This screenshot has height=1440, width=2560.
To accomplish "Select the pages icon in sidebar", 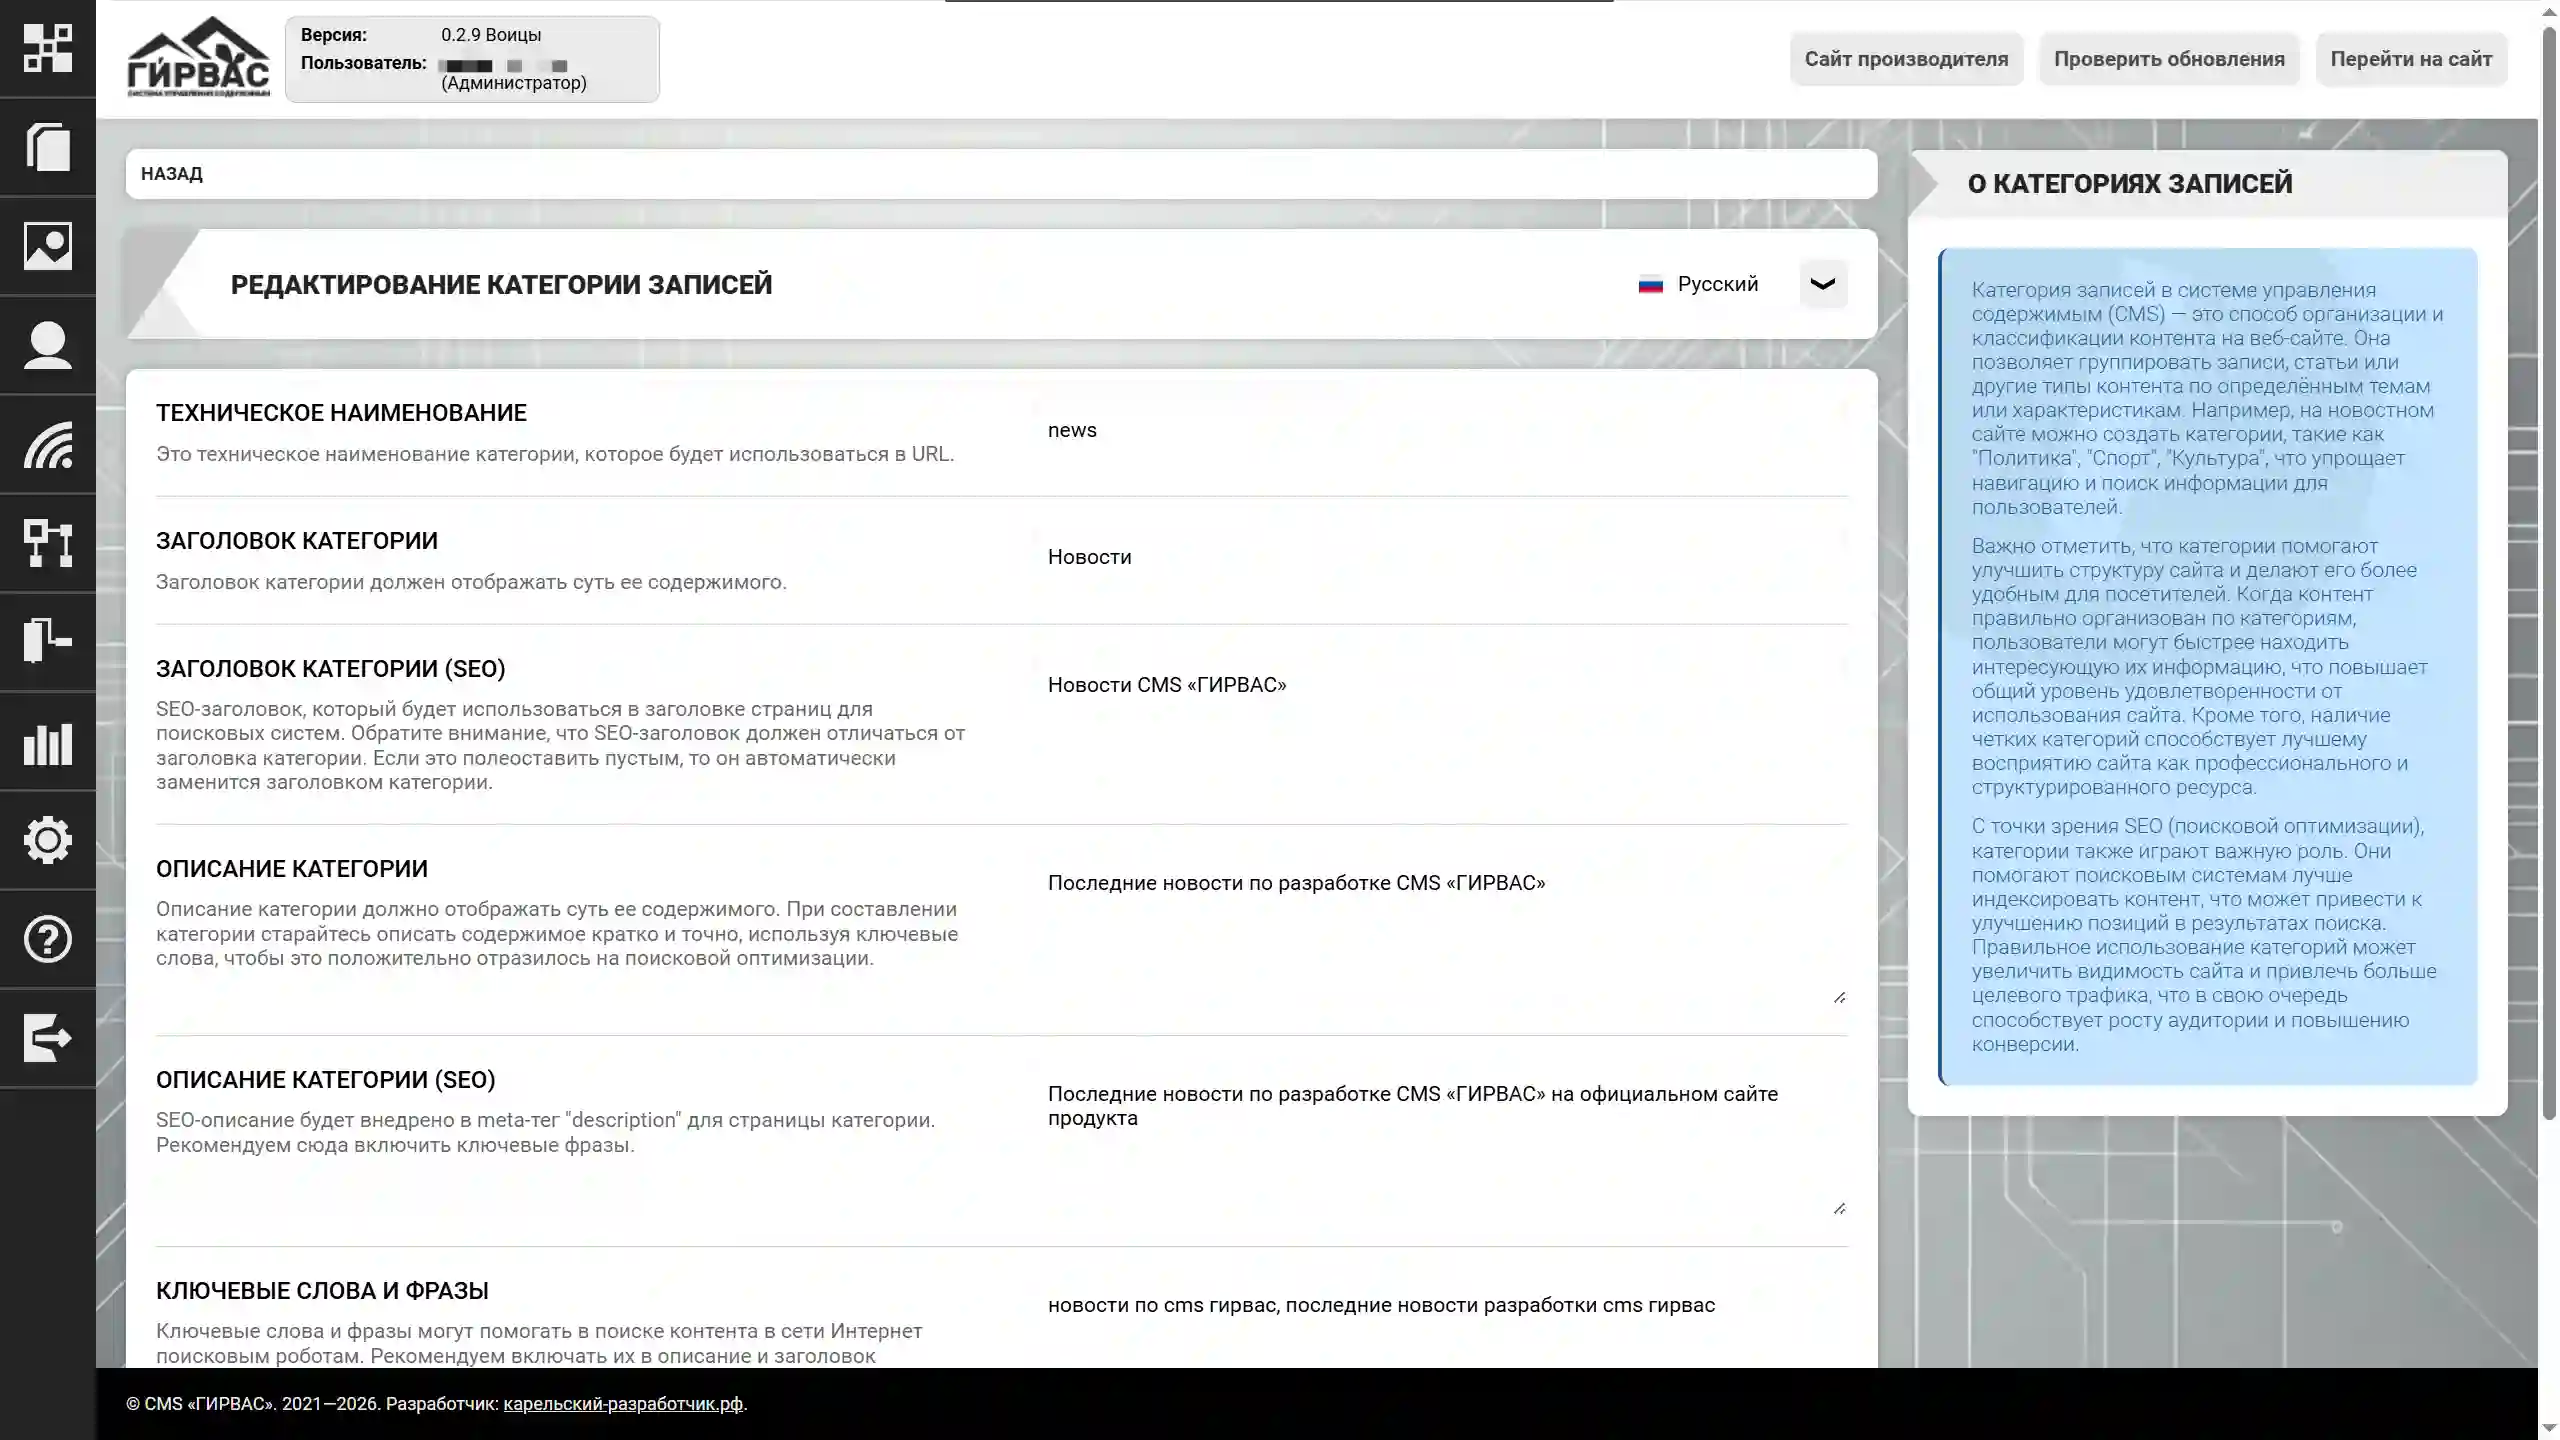I will pyautogui.click(x=47, y=148).
